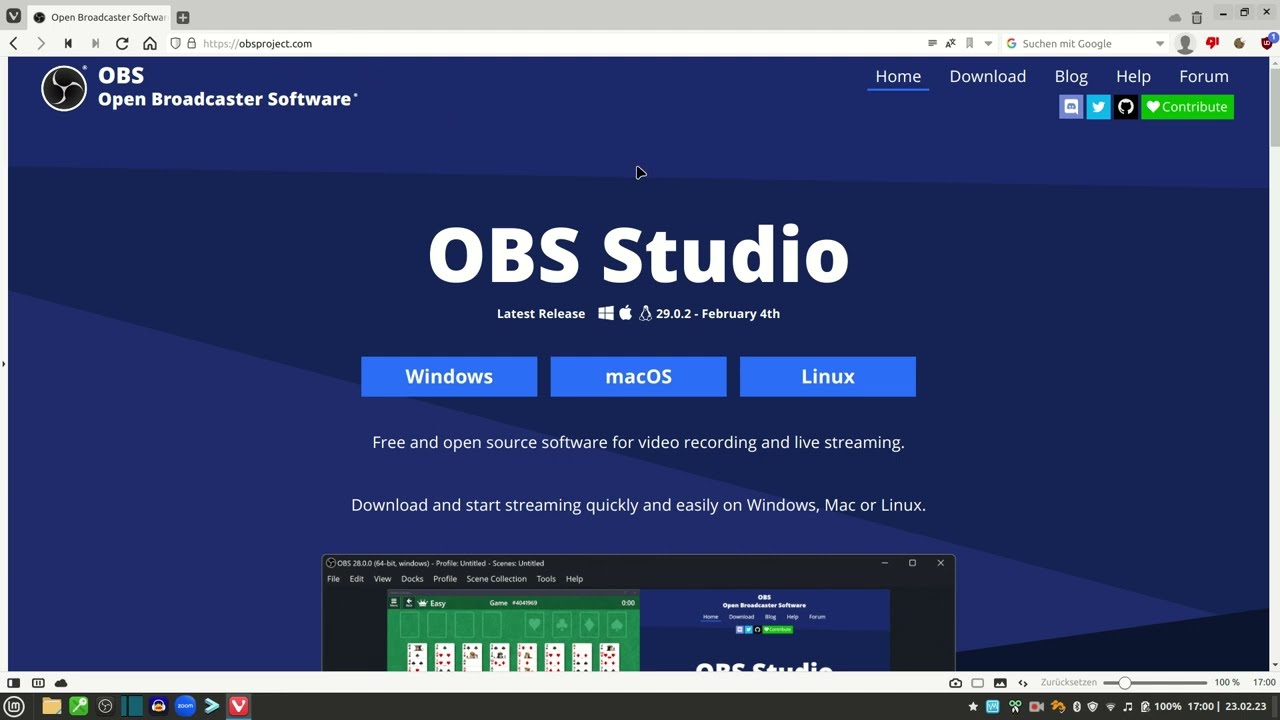Click the OBS screenshot preview image

coord(638,612)
